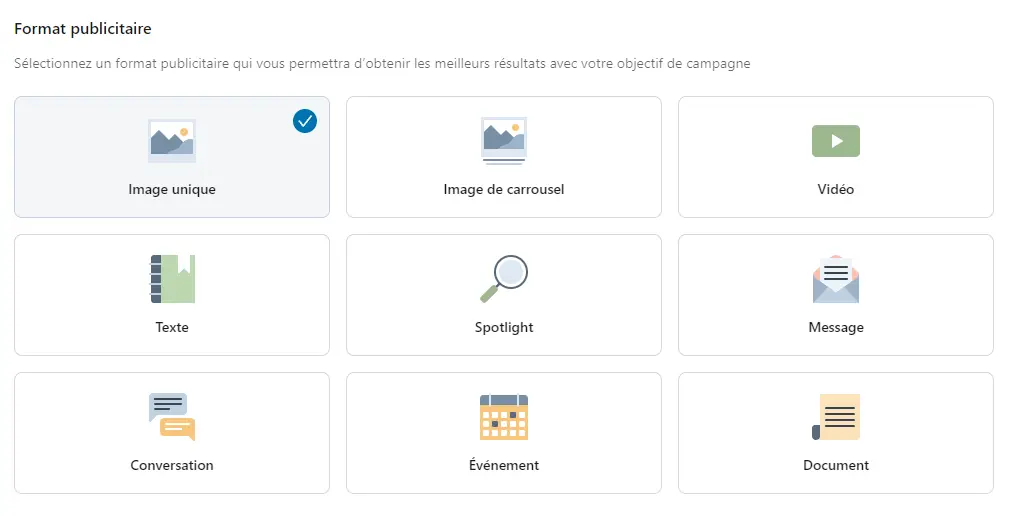Screen dimensions: 1016x516
Task: Click the carousel image icon
Action: pos(504,141)
